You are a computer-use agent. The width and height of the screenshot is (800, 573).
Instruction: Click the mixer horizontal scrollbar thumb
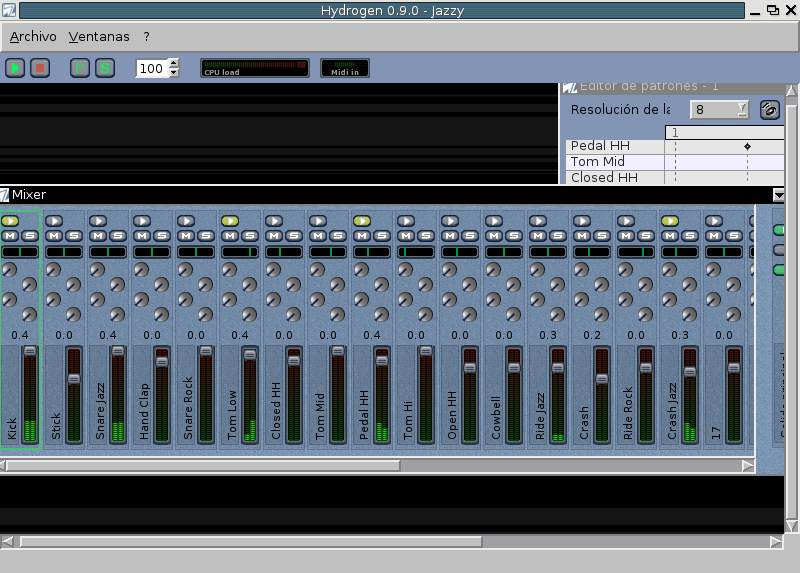click(203, 465)
